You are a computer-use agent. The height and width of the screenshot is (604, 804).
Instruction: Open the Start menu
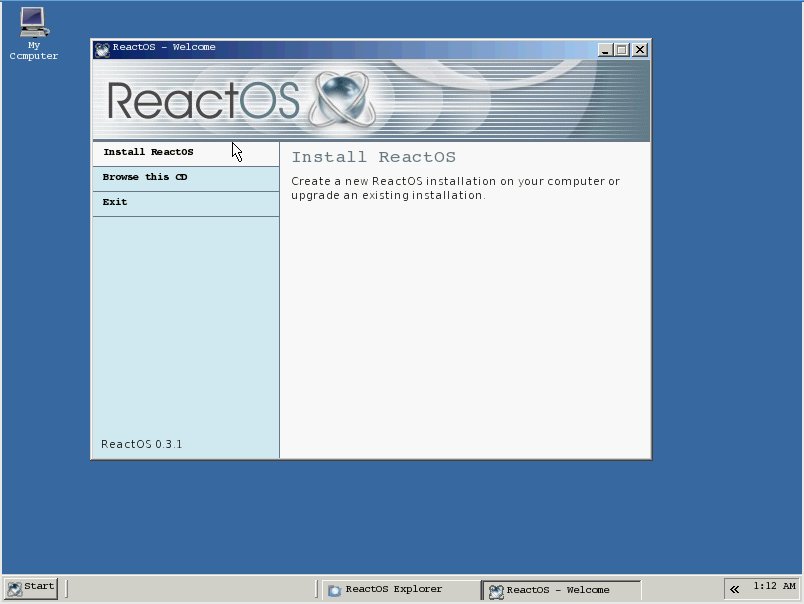[x=31, y=587]
